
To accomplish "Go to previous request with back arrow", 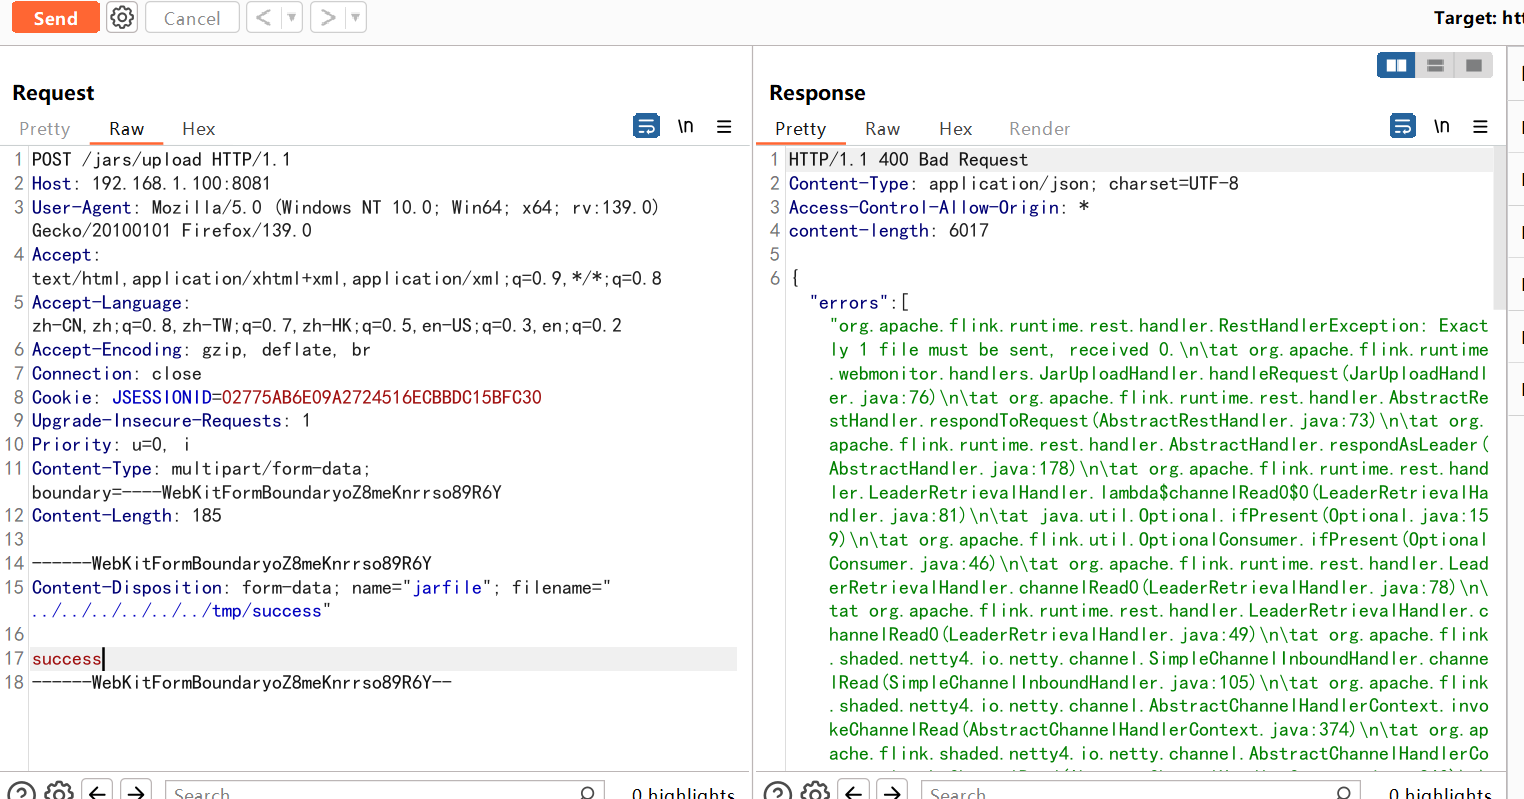I will coord(263,18).
